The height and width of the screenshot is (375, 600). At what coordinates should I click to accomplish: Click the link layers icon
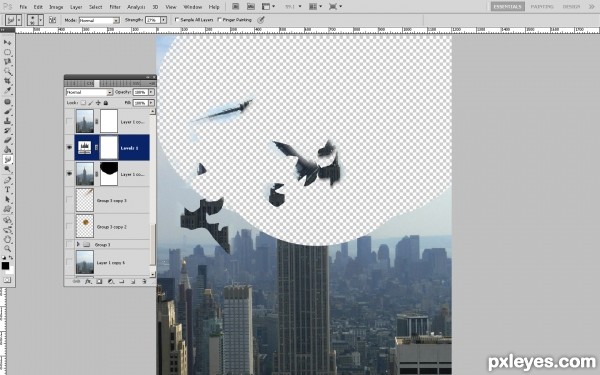(x=77, y=281)
